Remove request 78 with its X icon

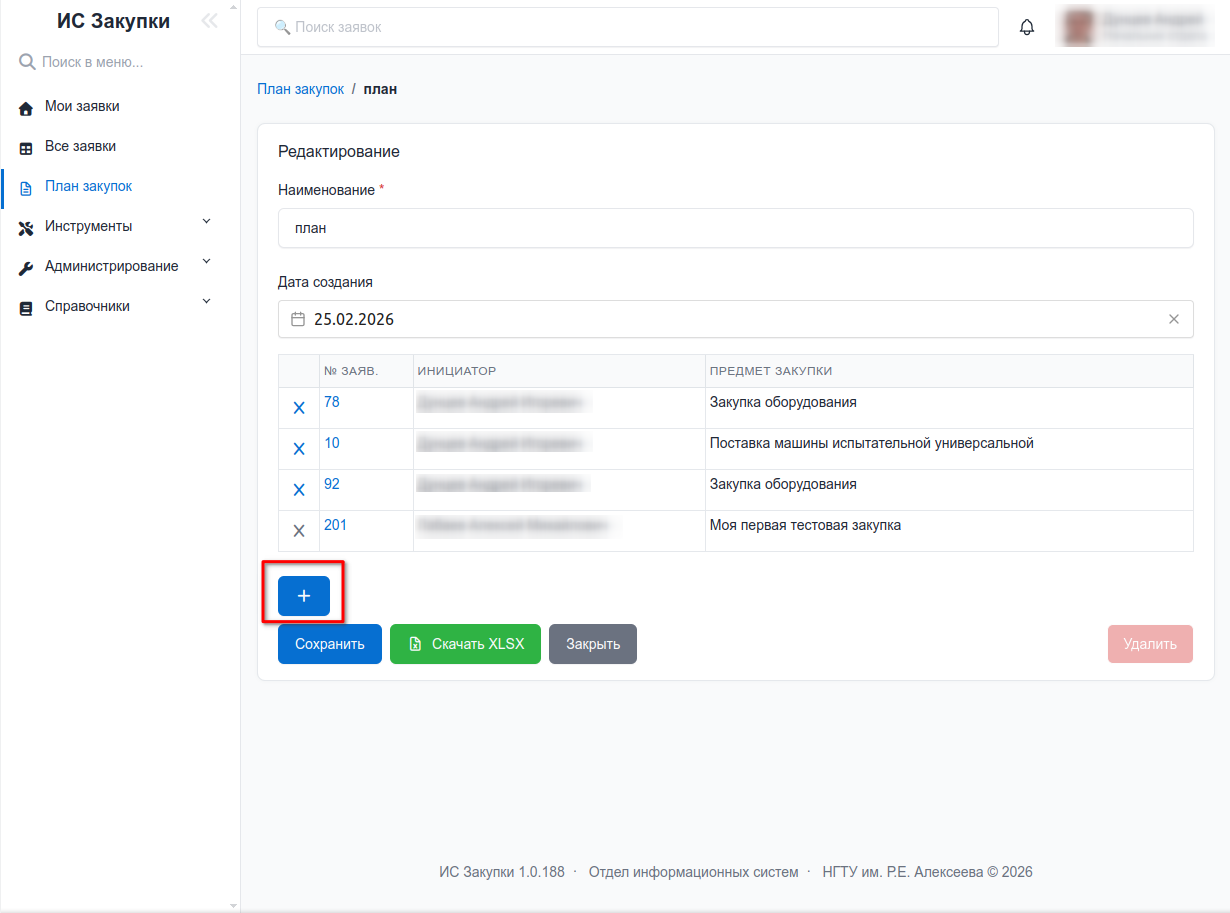[x=299, y=408]
